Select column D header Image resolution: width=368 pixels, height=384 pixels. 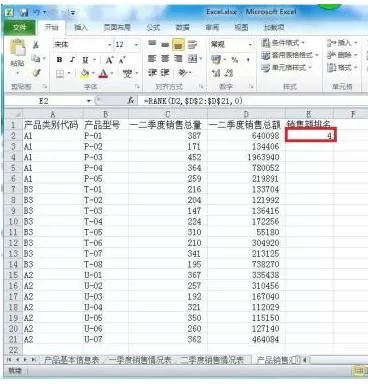(x=246, y=114)
